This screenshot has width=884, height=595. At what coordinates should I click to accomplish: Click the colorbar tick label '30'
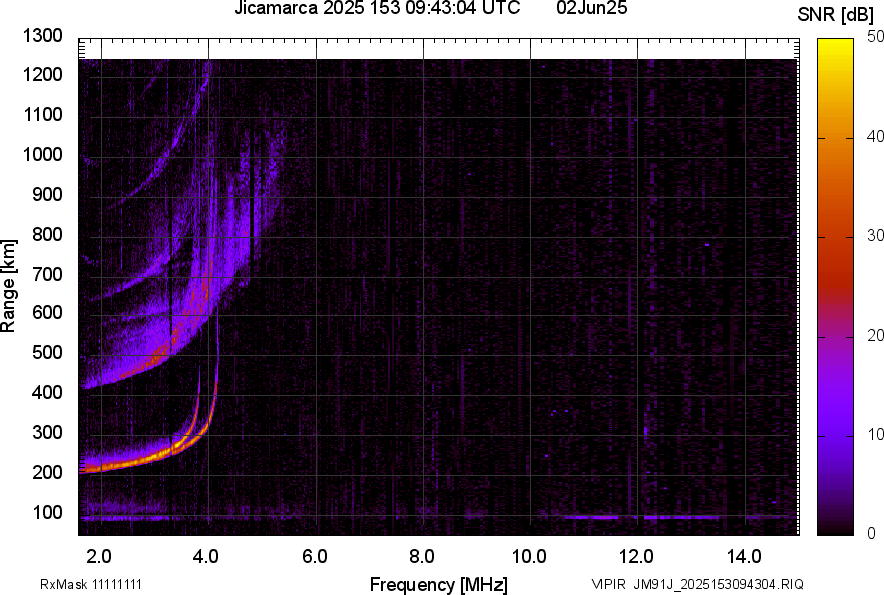click(875, 236)
